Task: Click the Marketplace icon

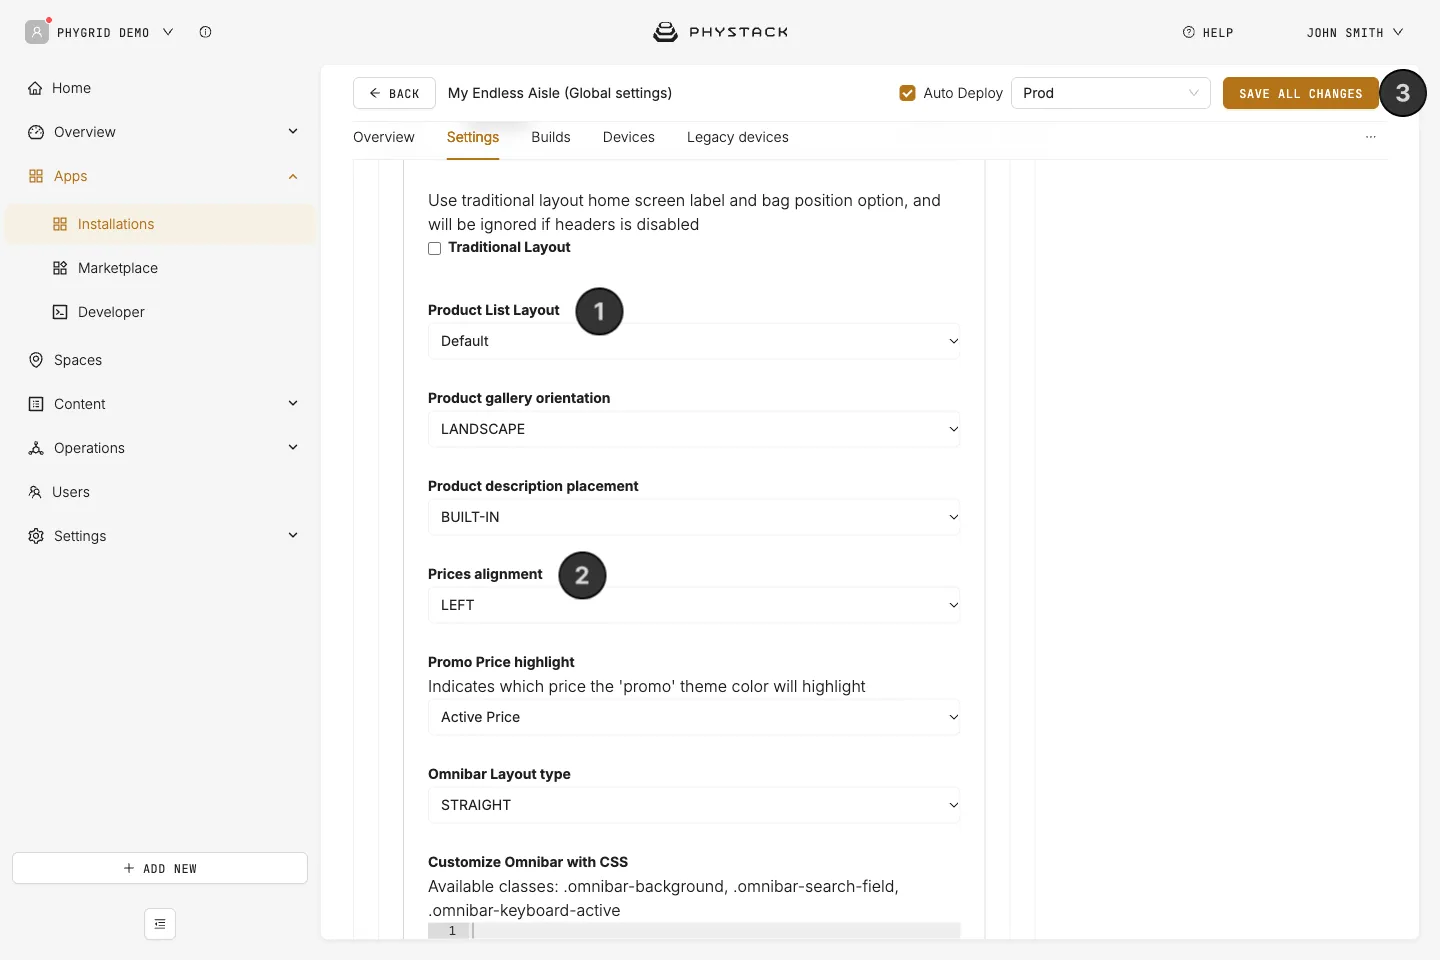Action: pyautogui.click(x=60, y=268)
